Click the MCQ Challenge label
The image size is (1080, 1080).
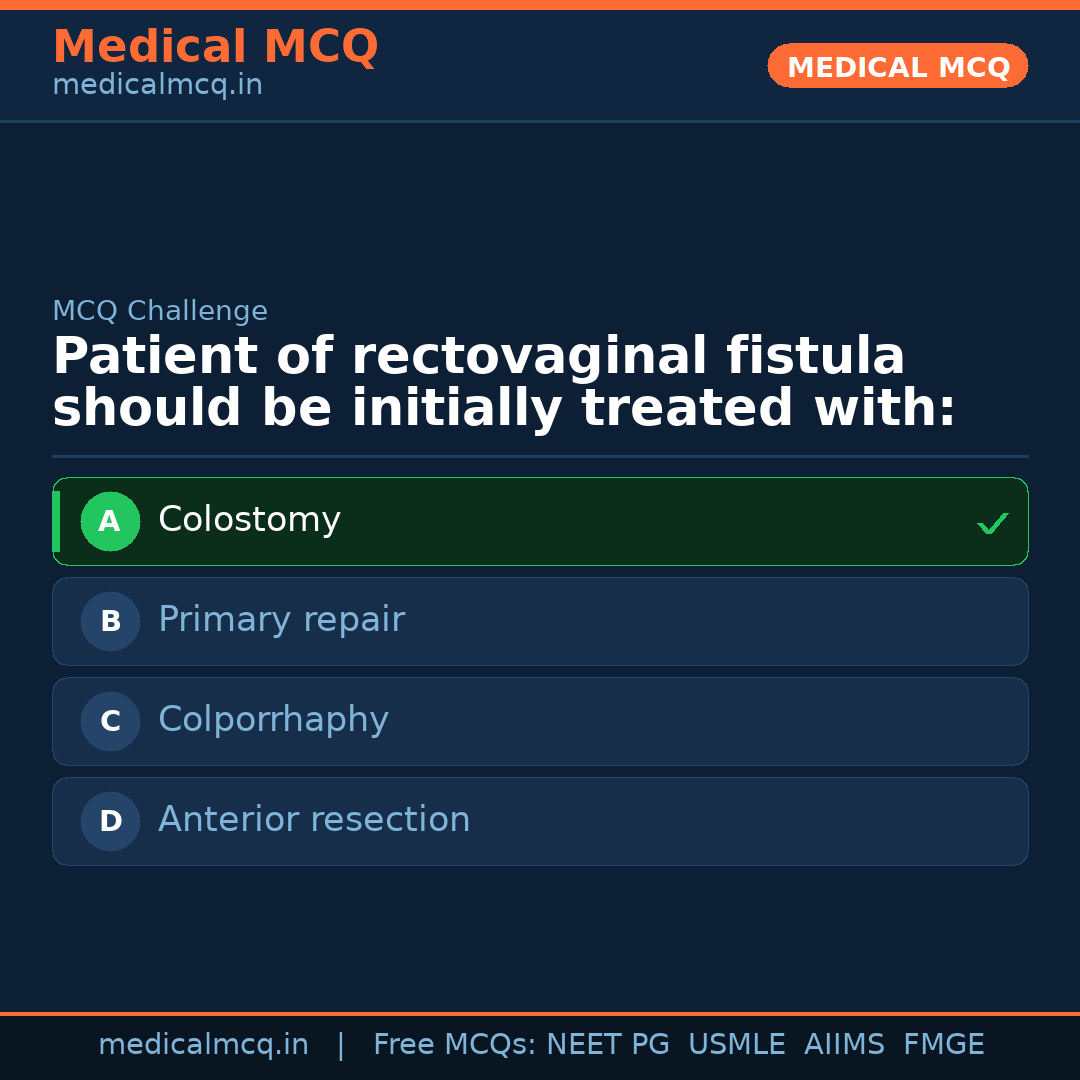pos(160,311)
